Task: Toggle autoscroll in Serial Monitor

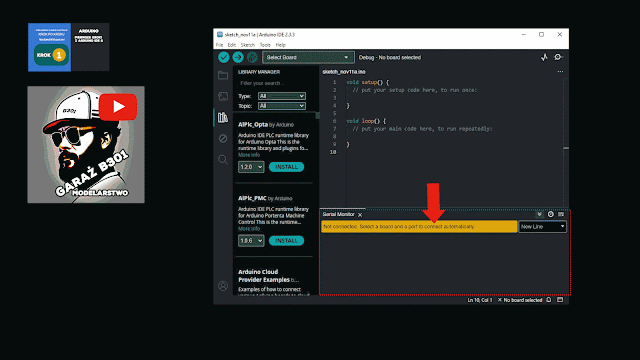Action: 539,214
